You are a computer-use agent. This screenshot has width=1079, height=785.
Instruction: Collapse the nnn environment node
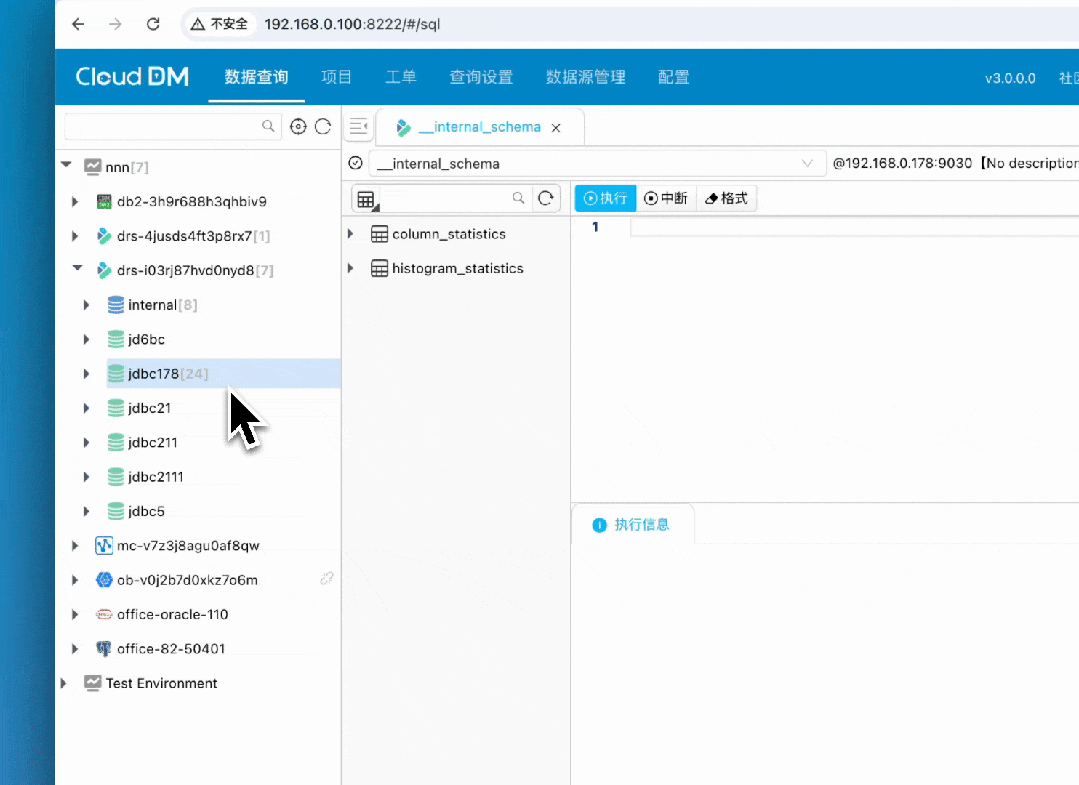[66, 165]
